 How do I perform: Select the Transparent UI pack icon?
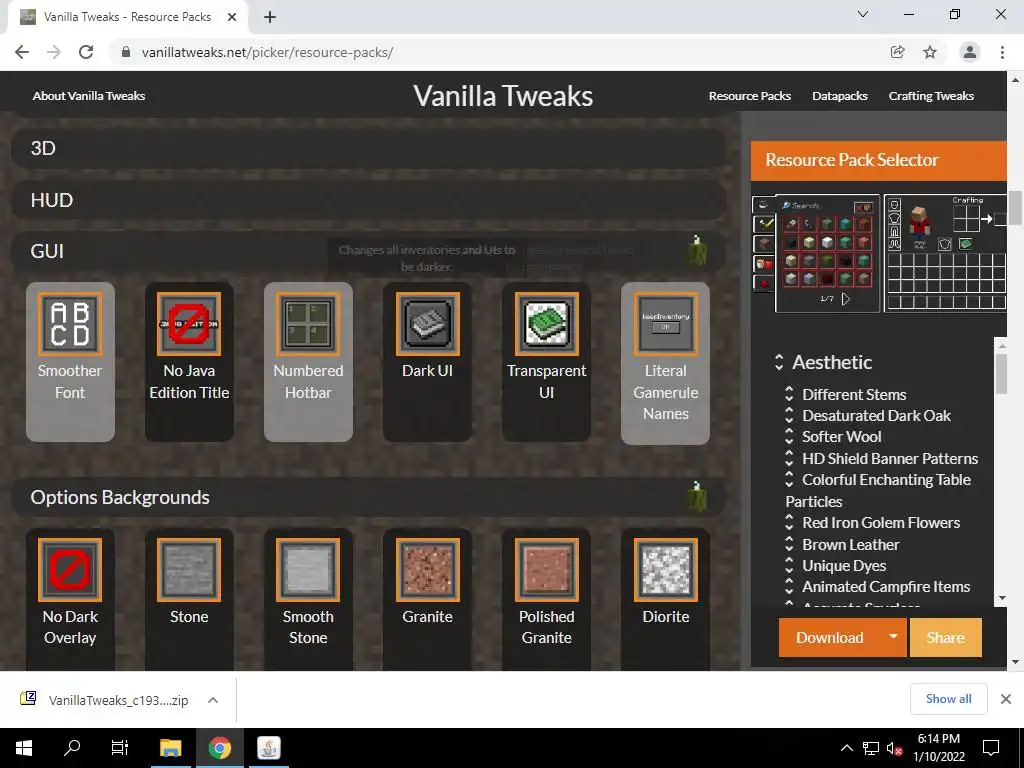547,324
